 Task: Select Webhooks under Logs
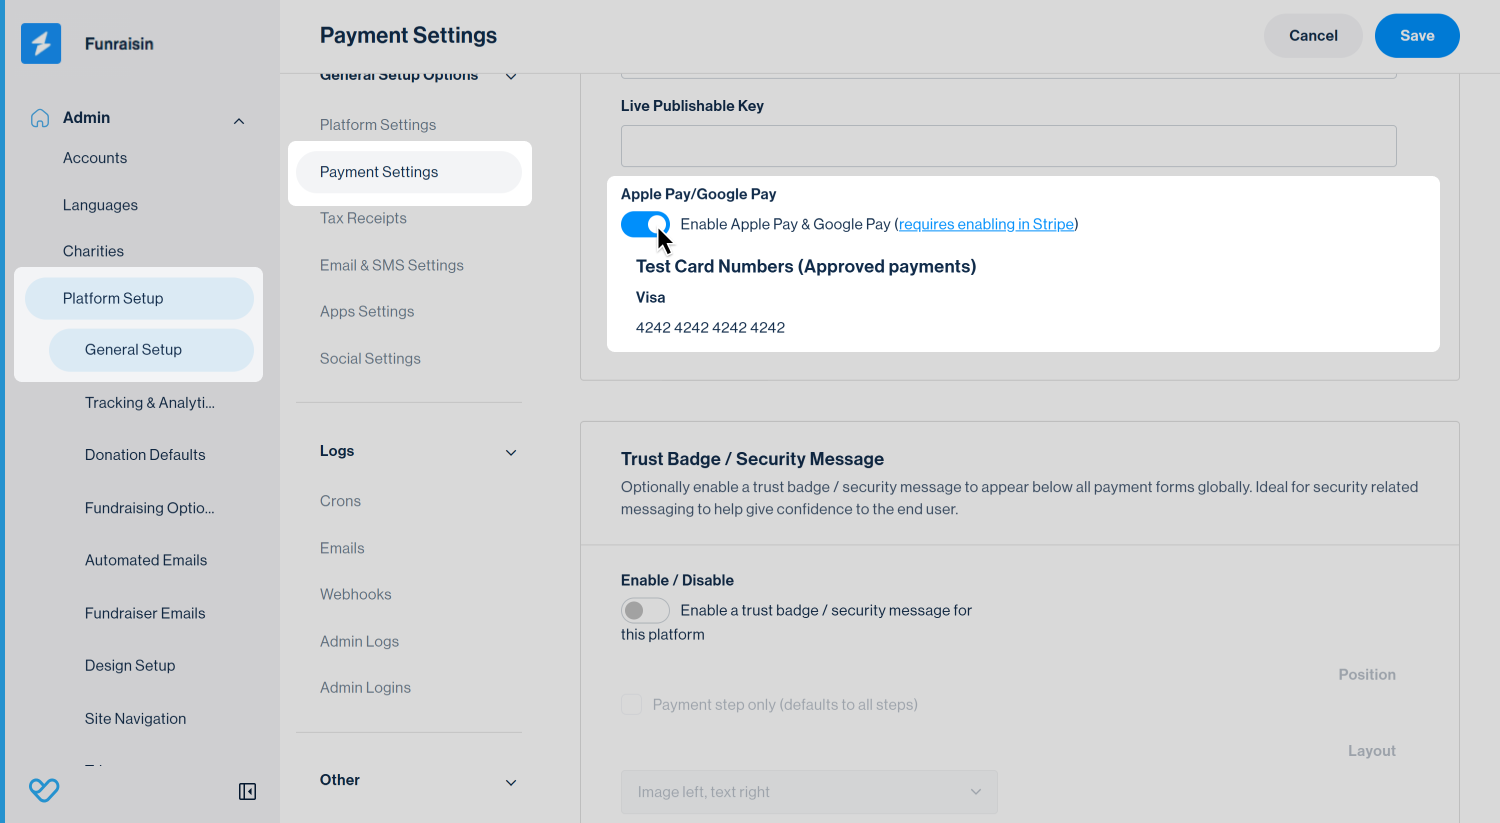point(356,594)
